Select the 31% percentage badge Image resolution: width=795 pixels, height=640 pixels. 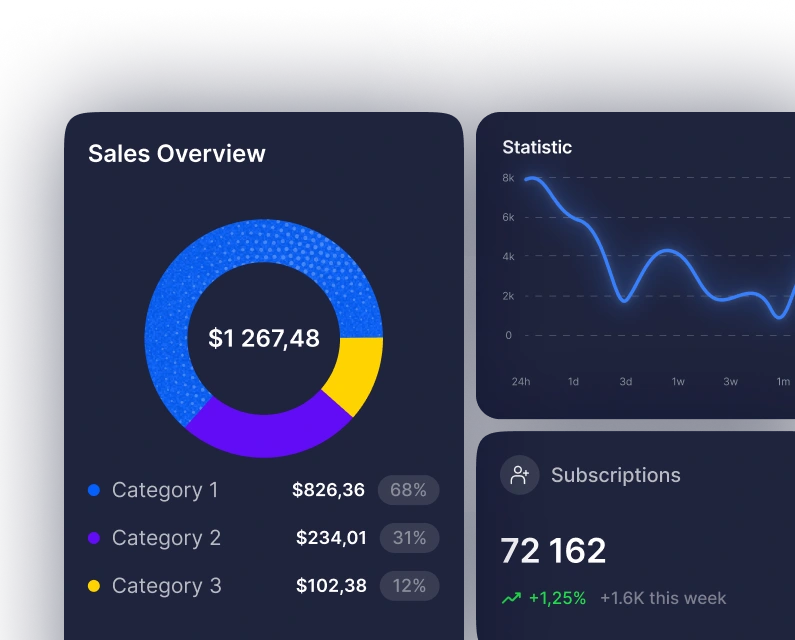click(409, 538)
